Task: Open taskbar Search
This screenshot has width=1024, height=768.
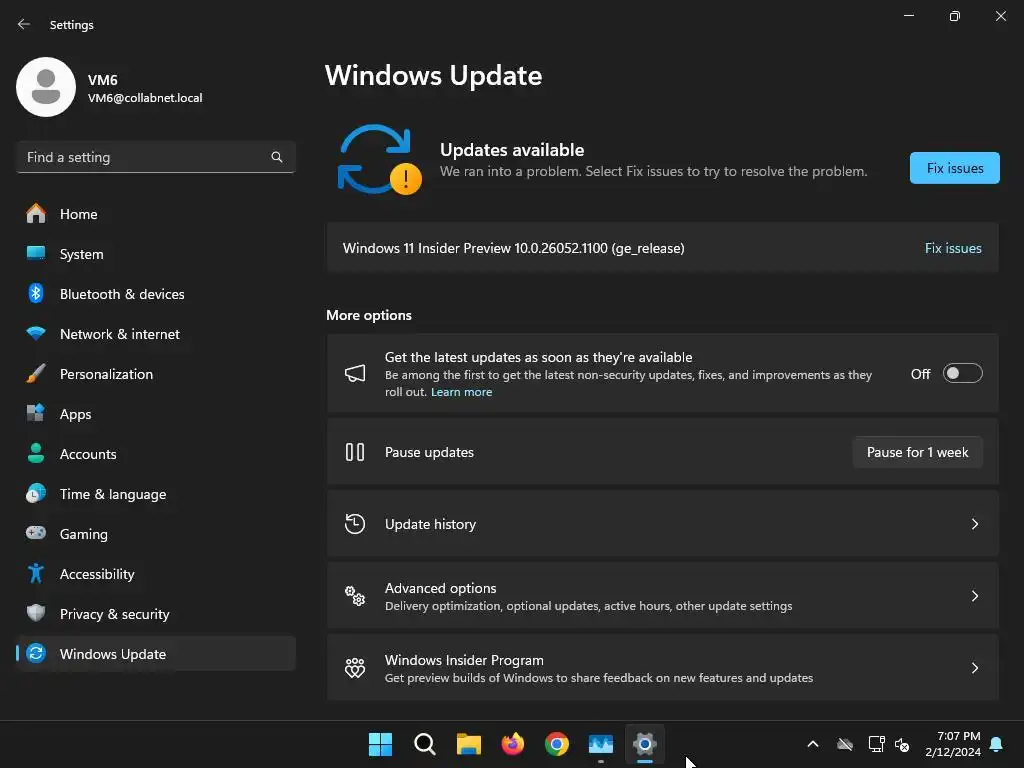Action: (x=424, y=744)
